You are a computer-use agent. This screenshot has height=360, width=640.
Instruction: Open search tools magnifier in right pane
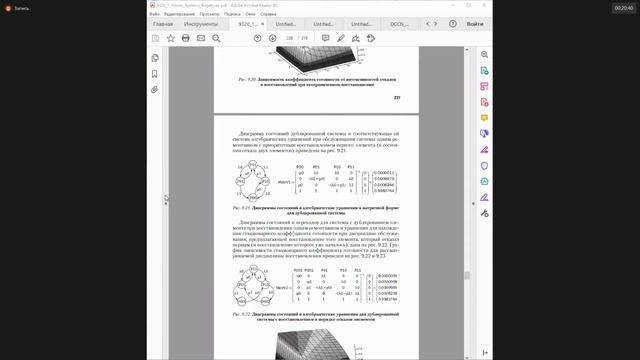pos(484,55)
